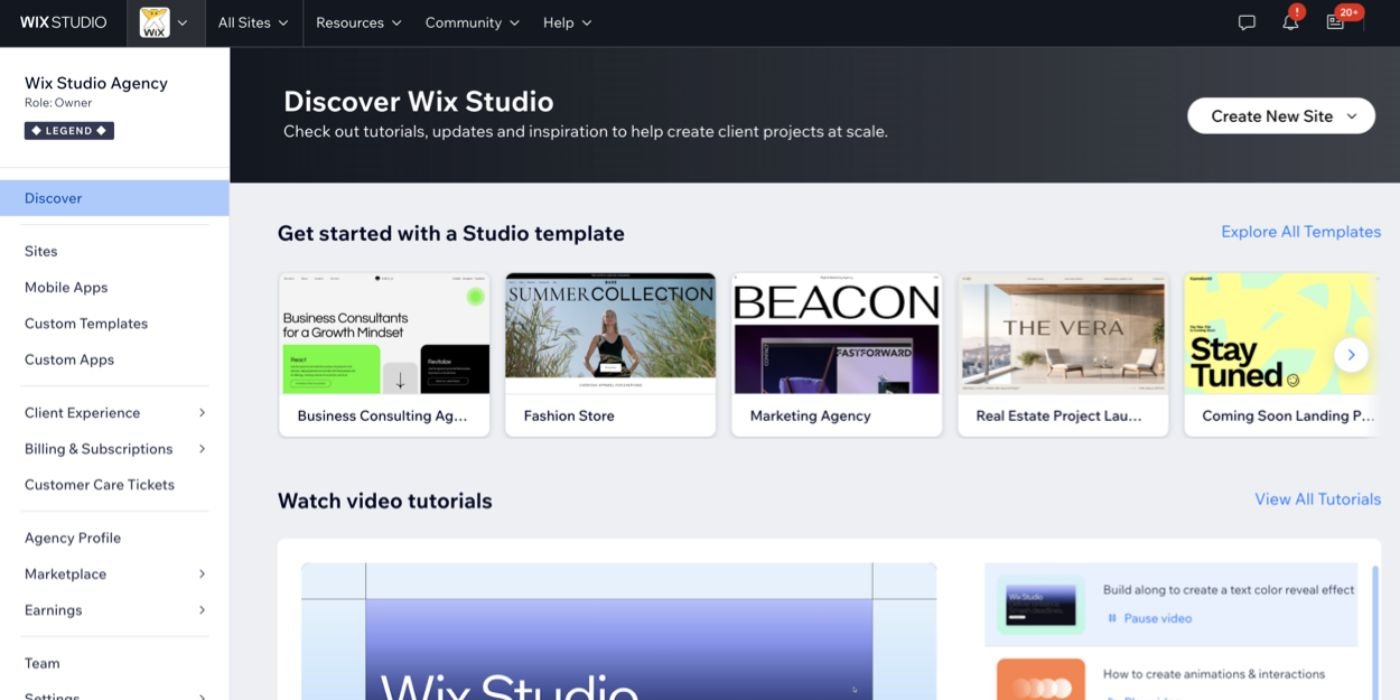Screen dimensions: 1400x700
Task: Select Discover in the sidebar
Action: click(x=52, y=198)
